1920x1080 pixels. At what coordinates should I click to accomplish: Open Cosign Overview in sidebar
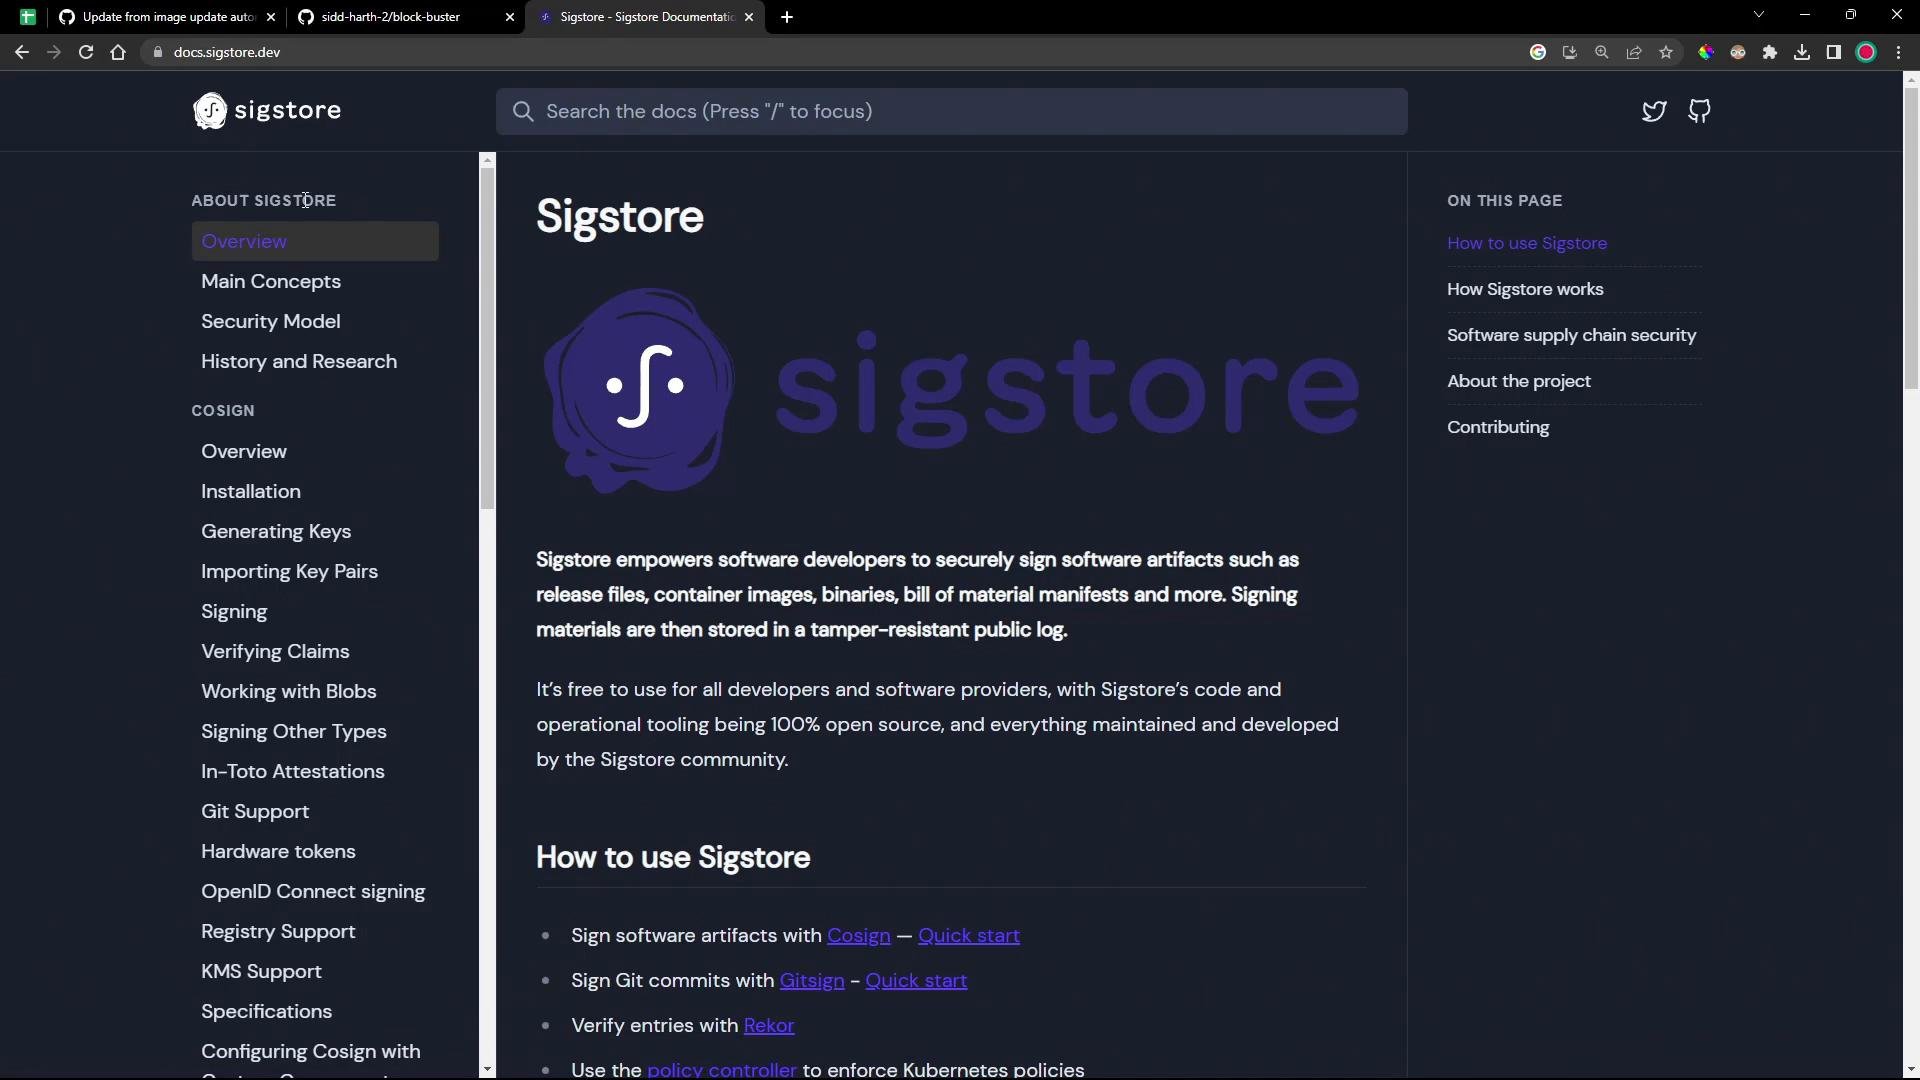(x=244, y=452)
